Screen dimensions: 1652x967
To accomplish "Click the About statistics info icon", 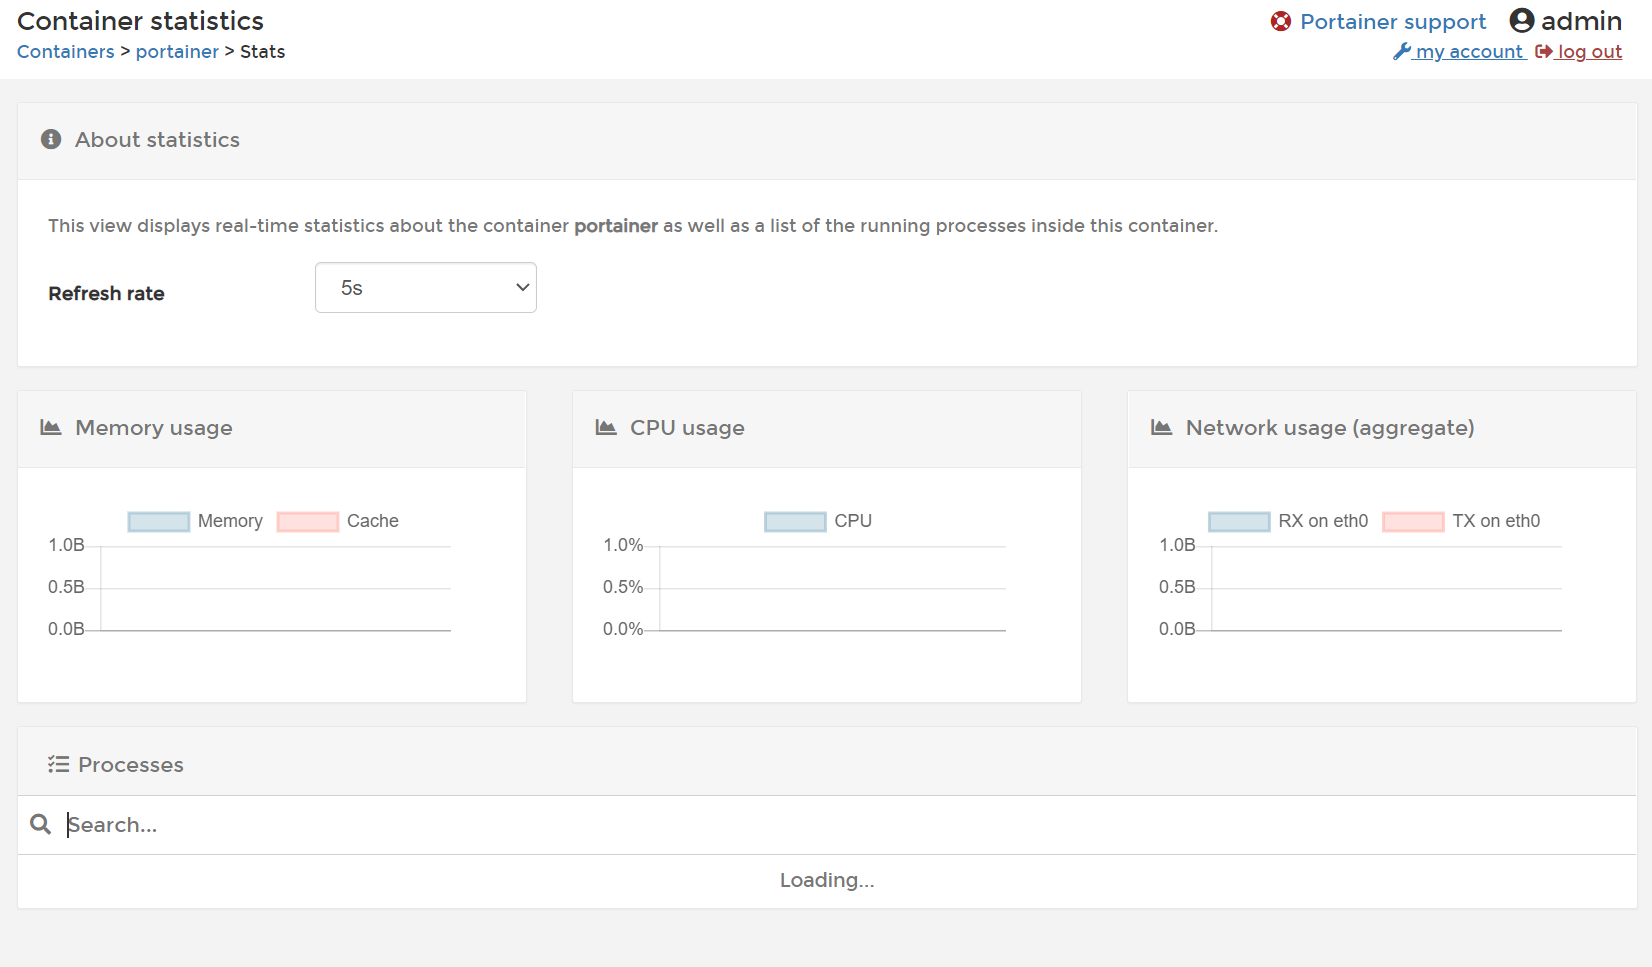I will pos(51,139).
